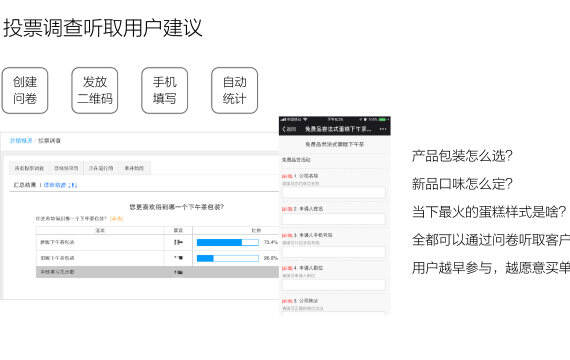570x360 pixels.
Task: Click the orange tag beside the survey question
Action: coord(117,219)
